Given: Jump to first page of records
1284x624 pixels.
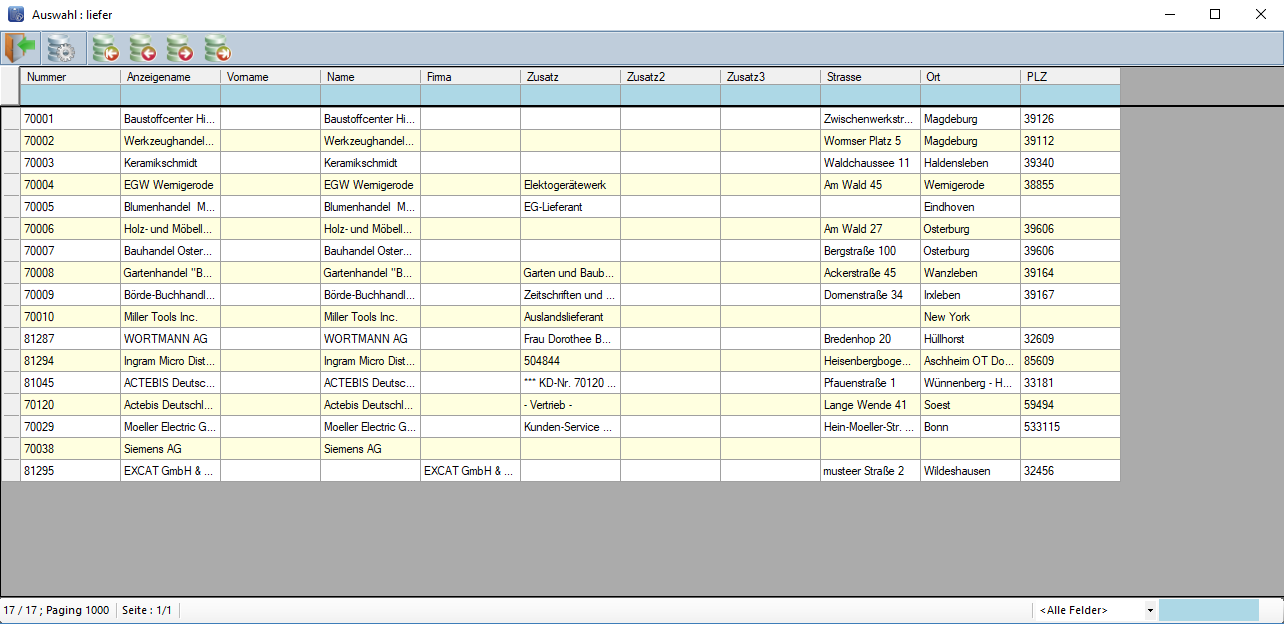Looking at the screenshot, I should pyautogui.click(x=104, y=48).
